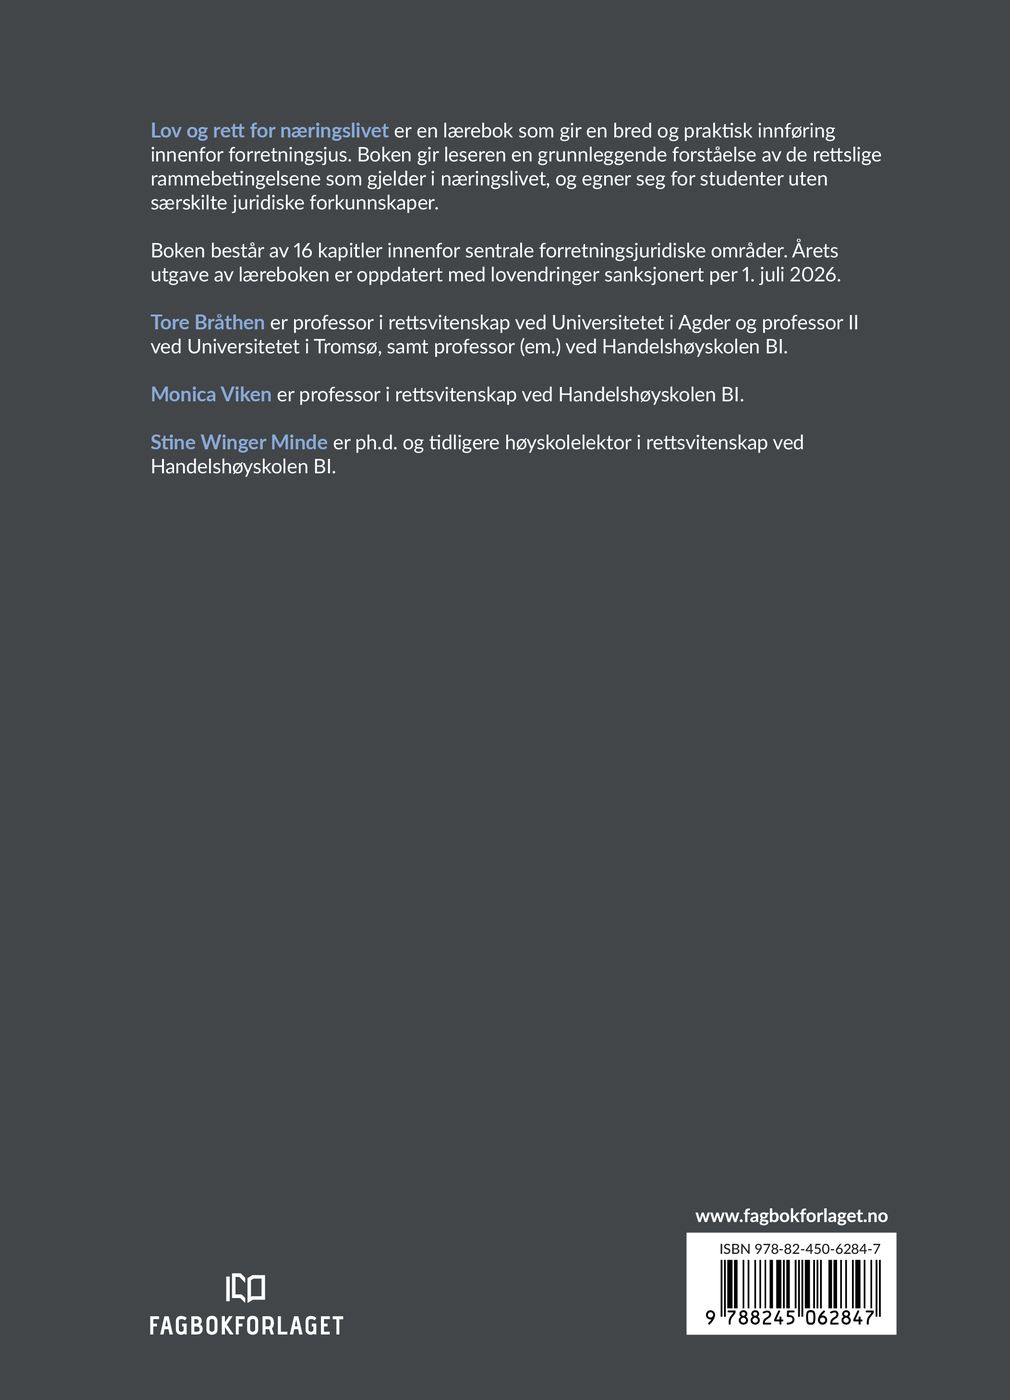The image size is (1010, 1400).
Task: Open the www.fagbokforlaget.no link
Action: click(791, 1216)
